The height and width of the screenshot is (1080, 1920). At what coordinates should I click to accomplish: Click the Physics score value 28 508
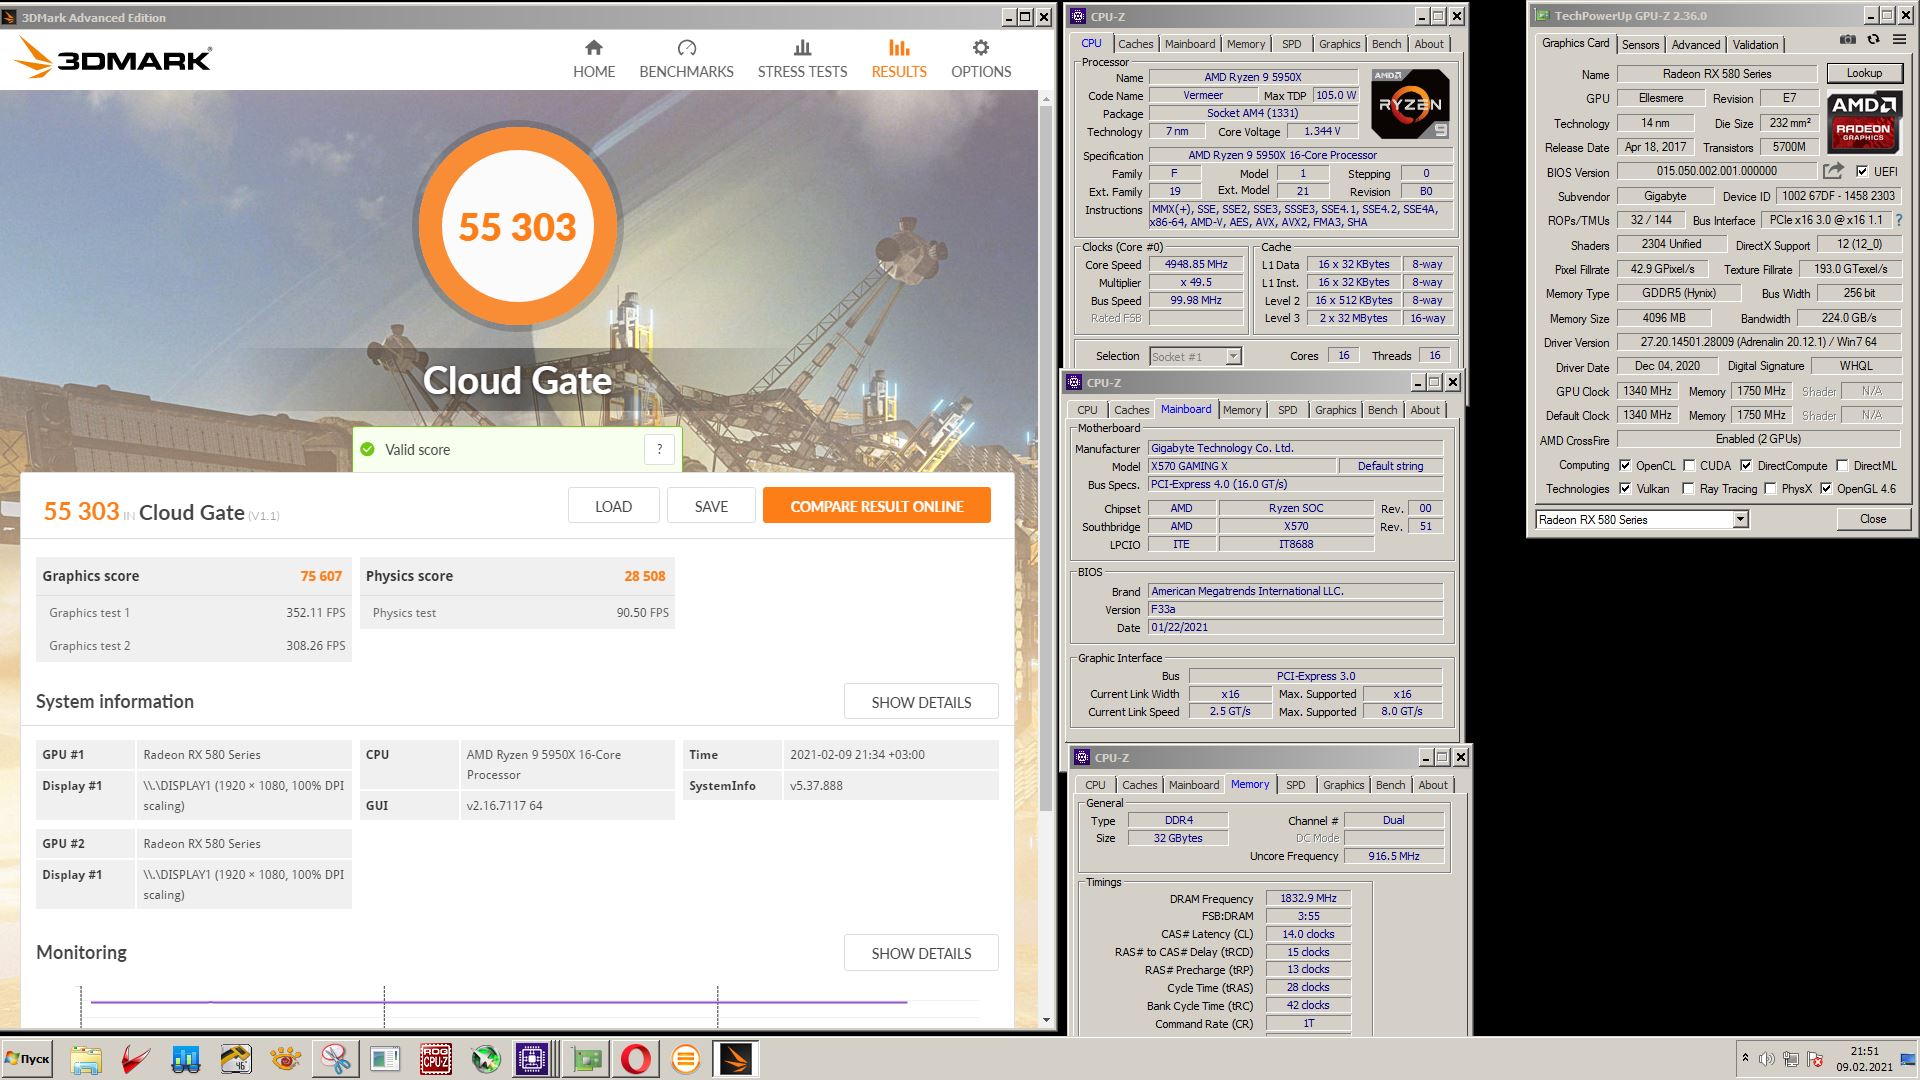click(644, 576)
